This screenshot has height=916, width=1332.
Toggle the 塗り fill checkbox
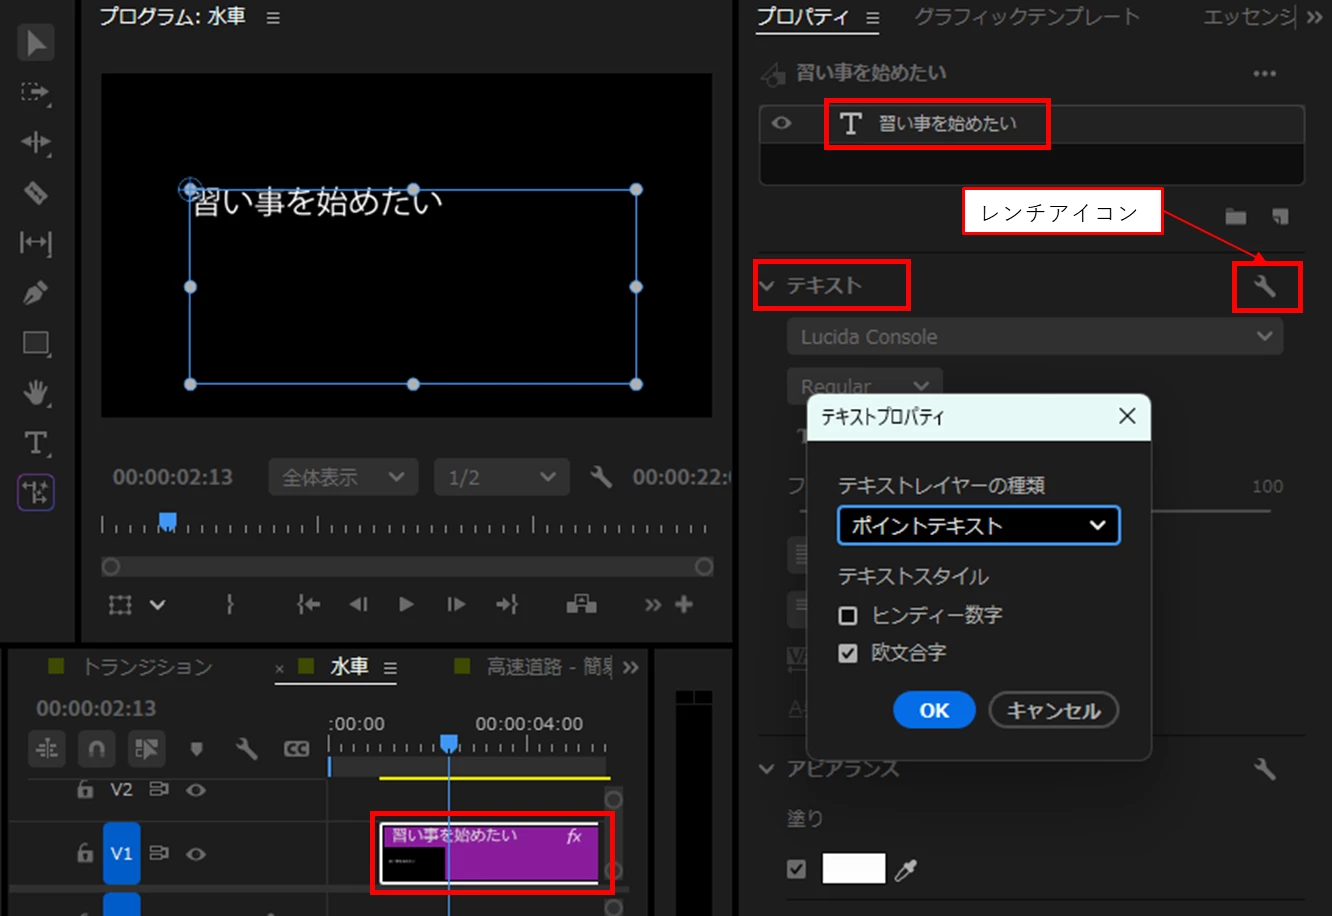[796, 869]
